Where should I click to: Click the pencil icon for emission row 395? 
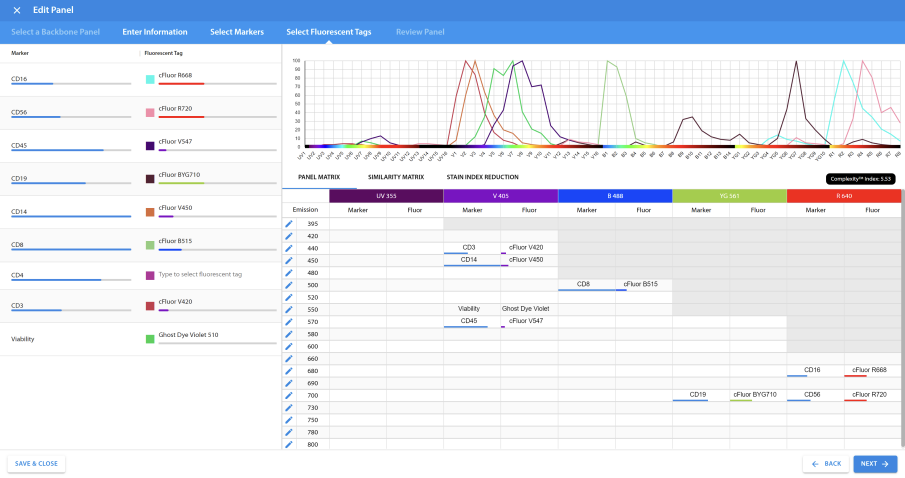(x=289, y=224)
